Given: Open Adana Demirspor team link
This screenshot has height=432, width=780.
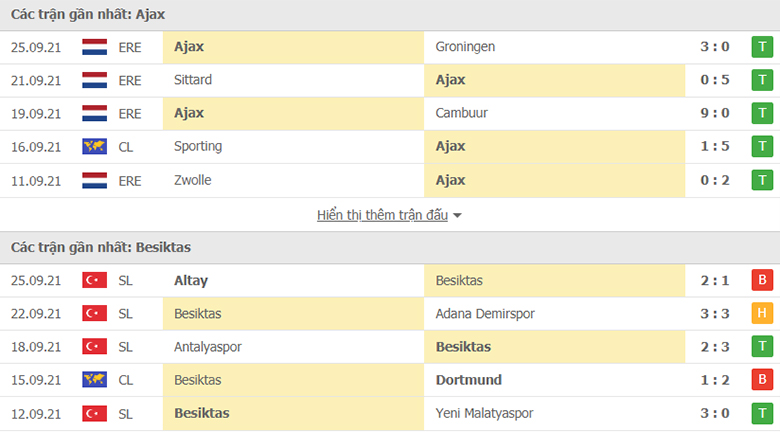Looking at the screenshot, I should (x=485, y=314).
